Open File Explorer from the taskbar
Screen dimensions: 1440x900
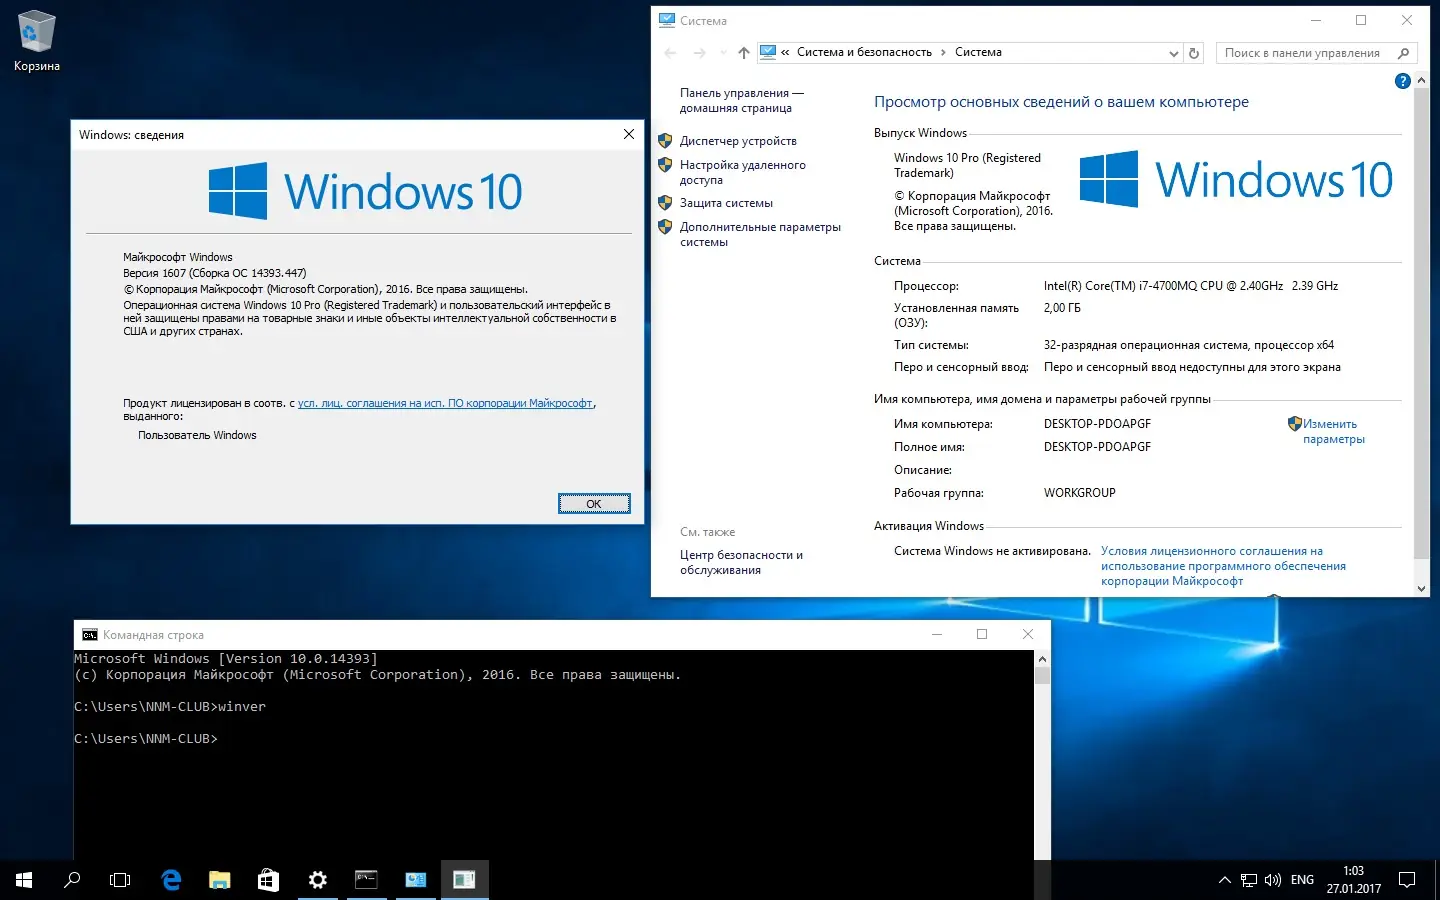(x=220, y=880)
